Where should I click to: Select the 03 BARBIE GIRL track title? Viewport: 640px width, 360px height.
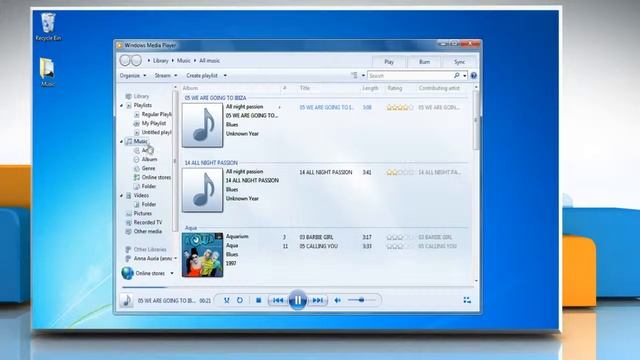316,237
